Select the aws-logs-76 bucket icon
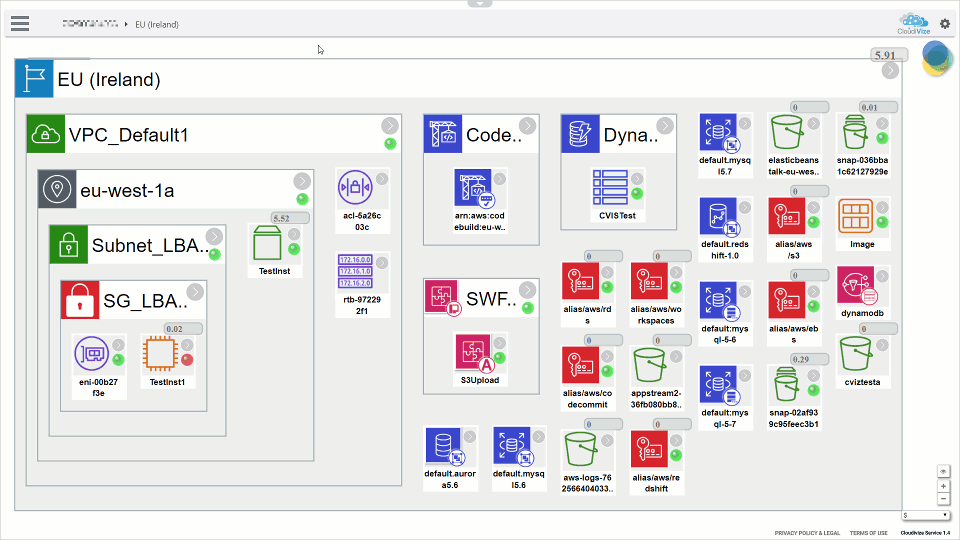 pos(580,449)
